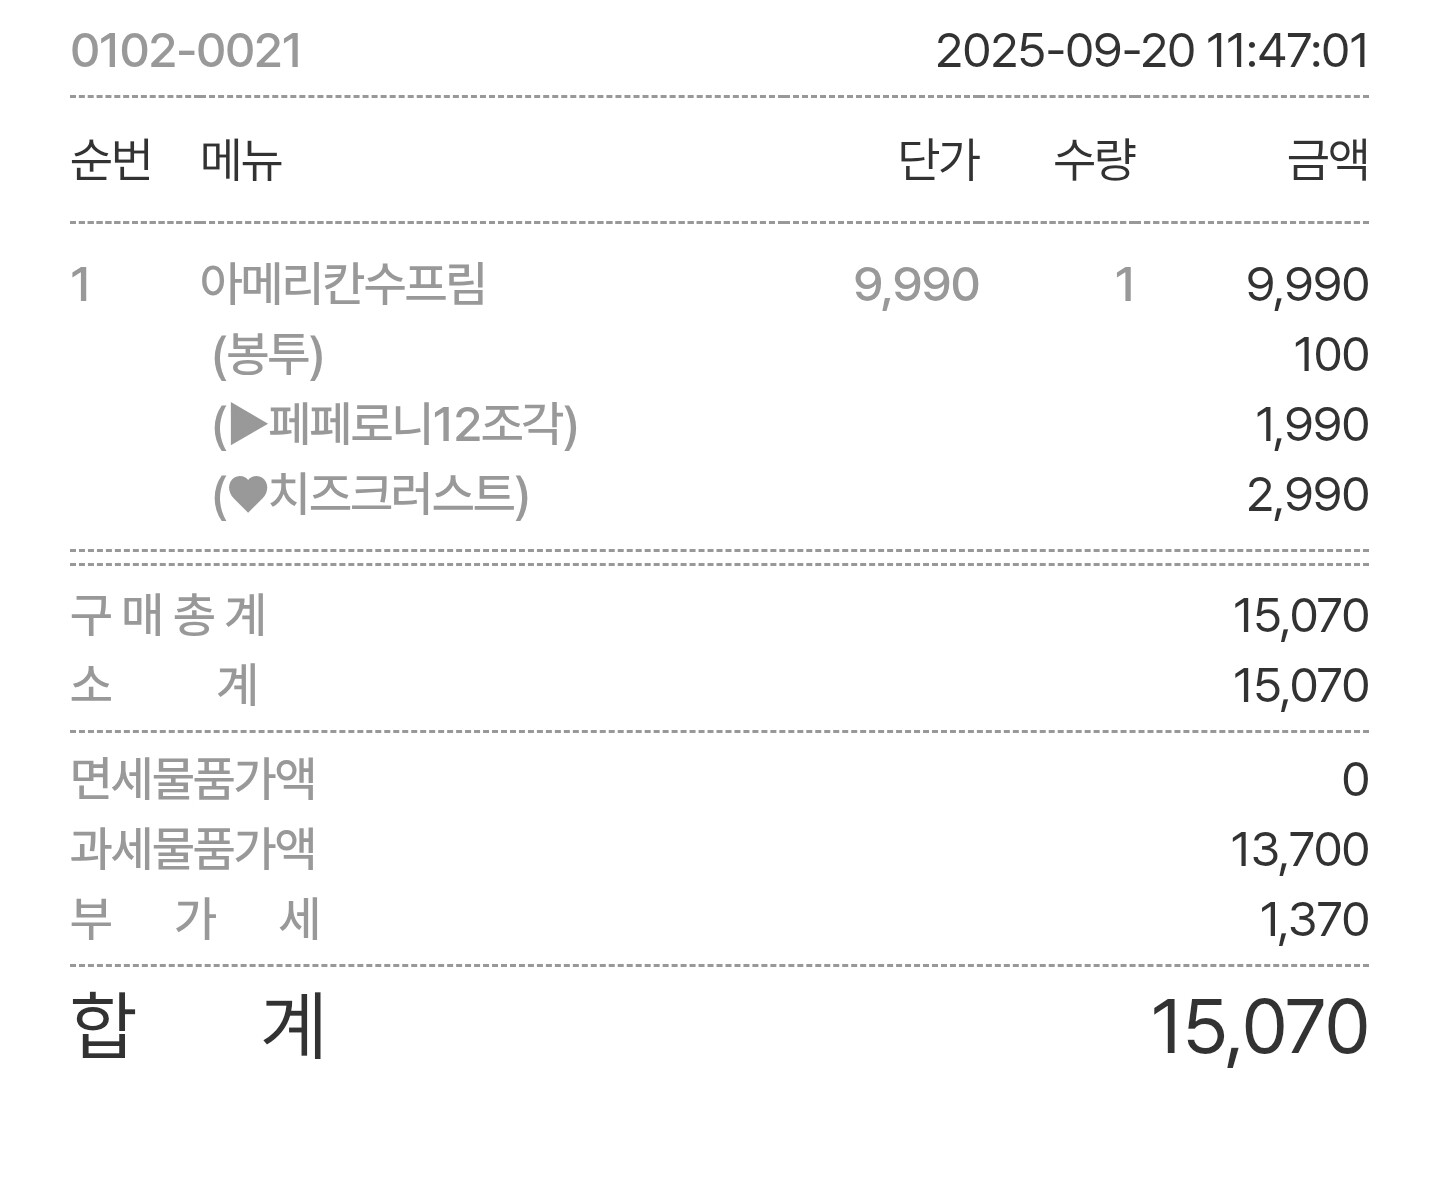This screenshot has height=1187, width=1440.
Task: Click the timestamp 2025-09-20 11:47:01
Action: pyautogui.click(x=1152, y=51)
